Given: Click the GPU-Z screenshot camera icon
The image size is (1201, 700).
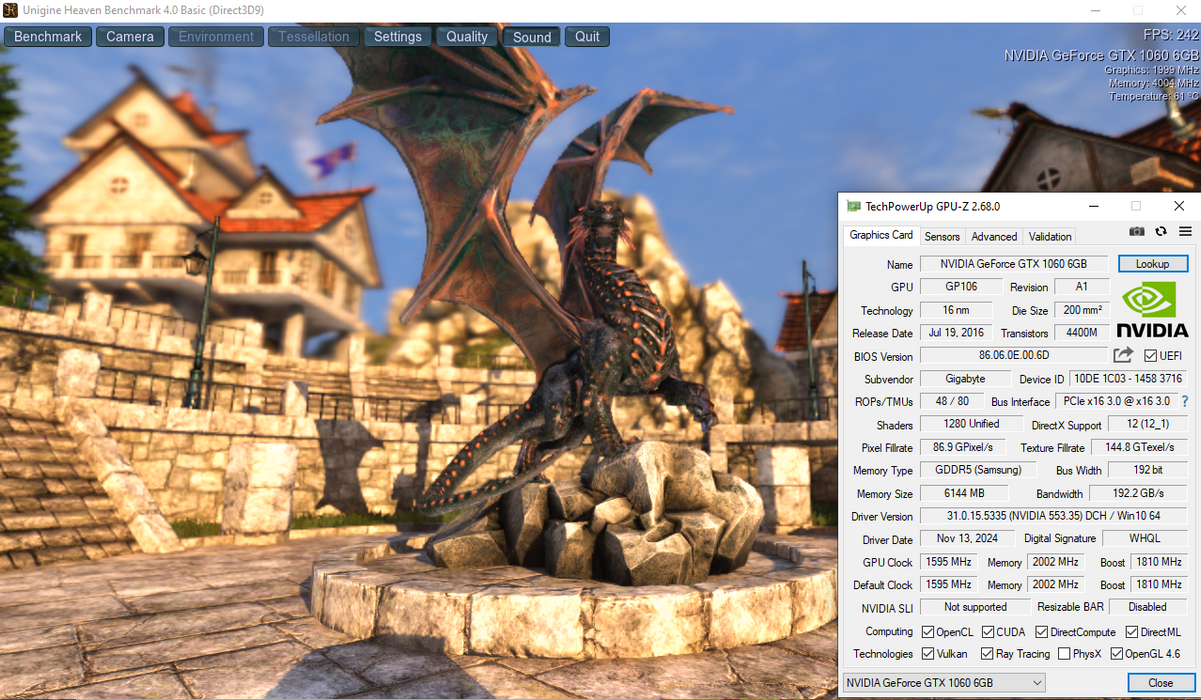Looking at the screenshot, I should tap(1137, 231).
